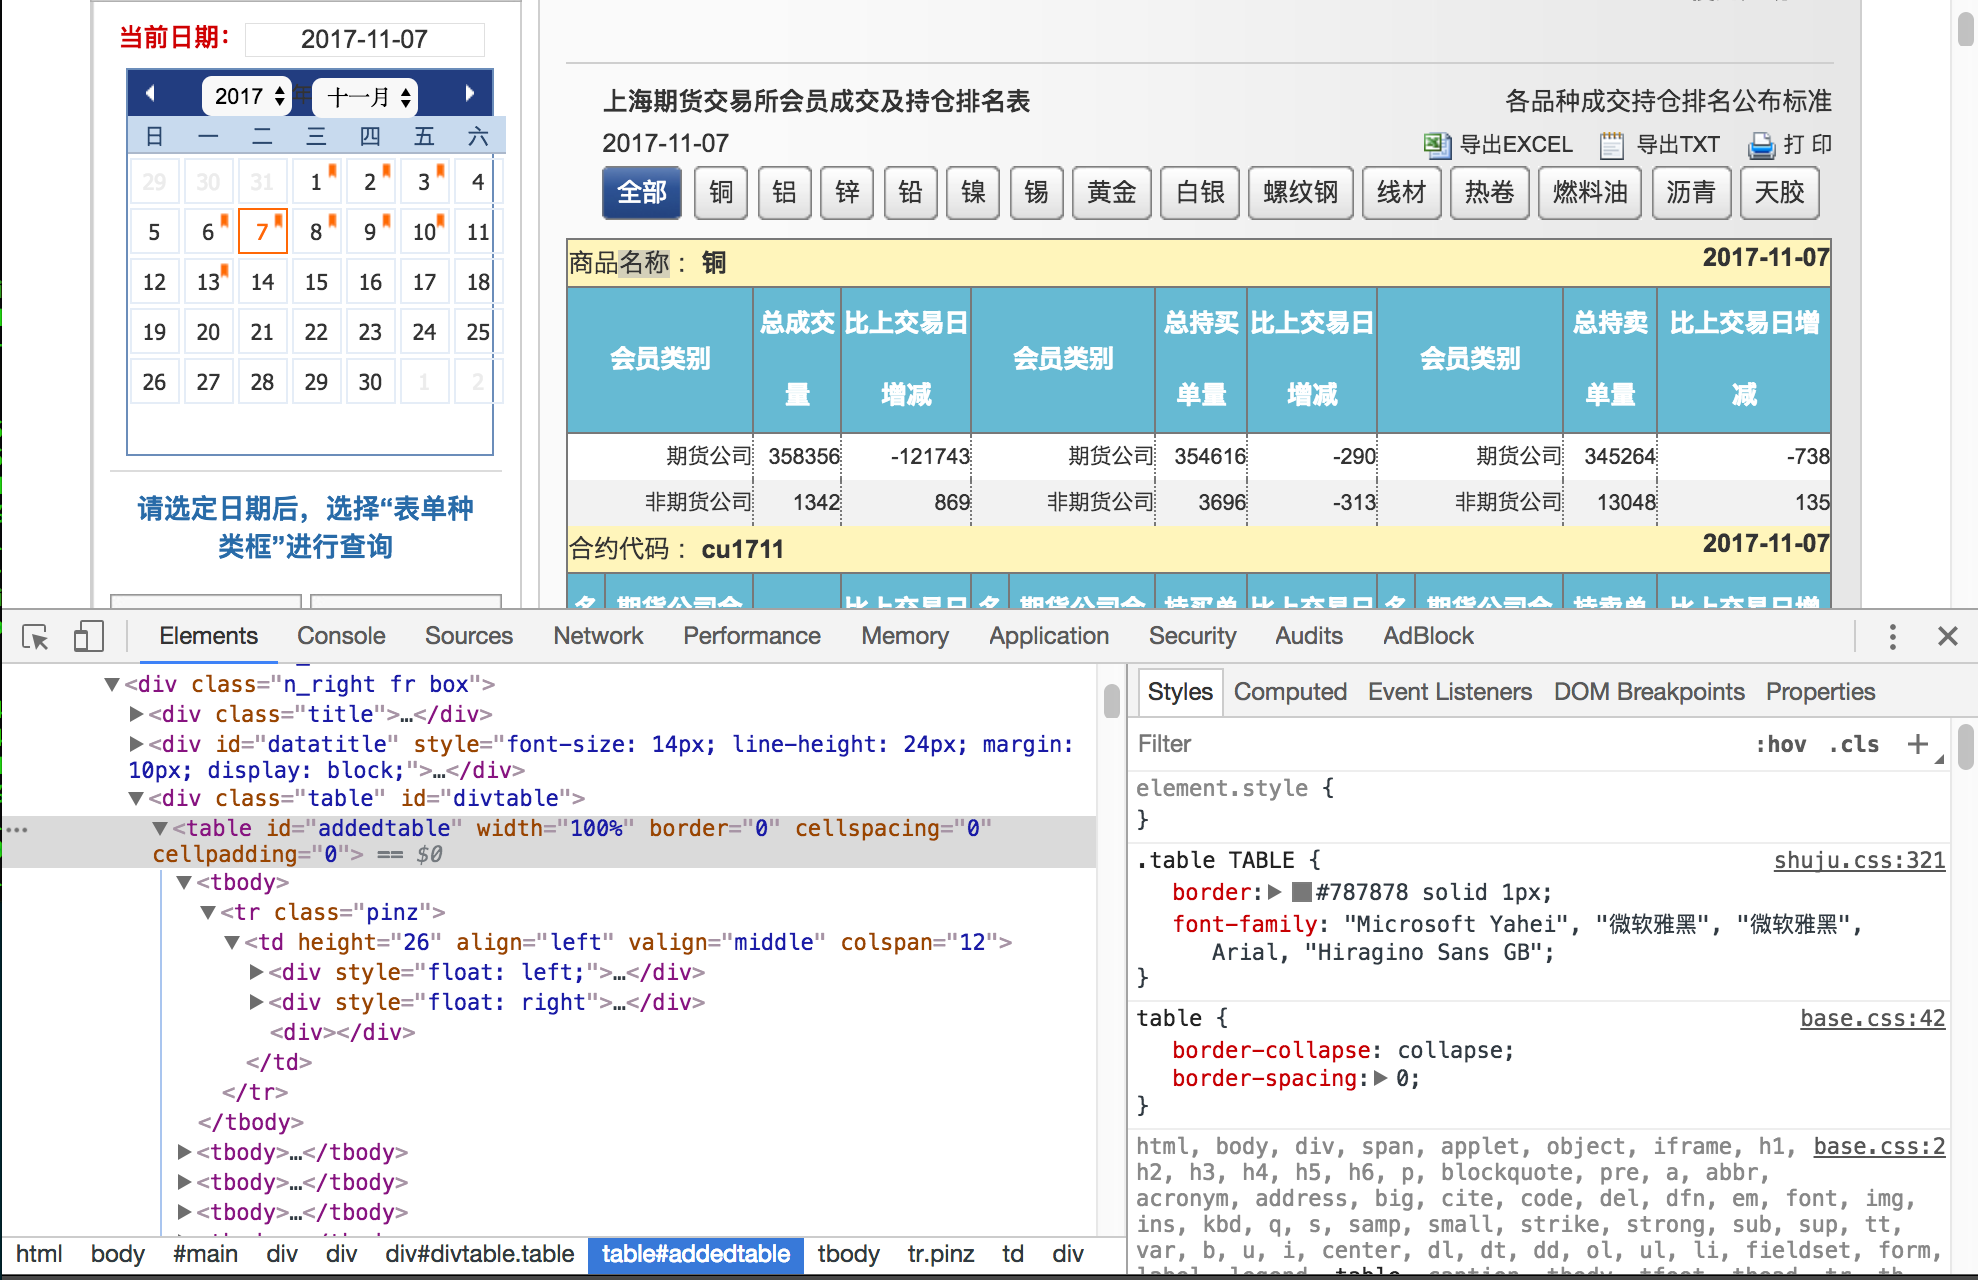Select day 13 in calendar
Viewport: 1978px width, 1280px height.
point(208,282)
